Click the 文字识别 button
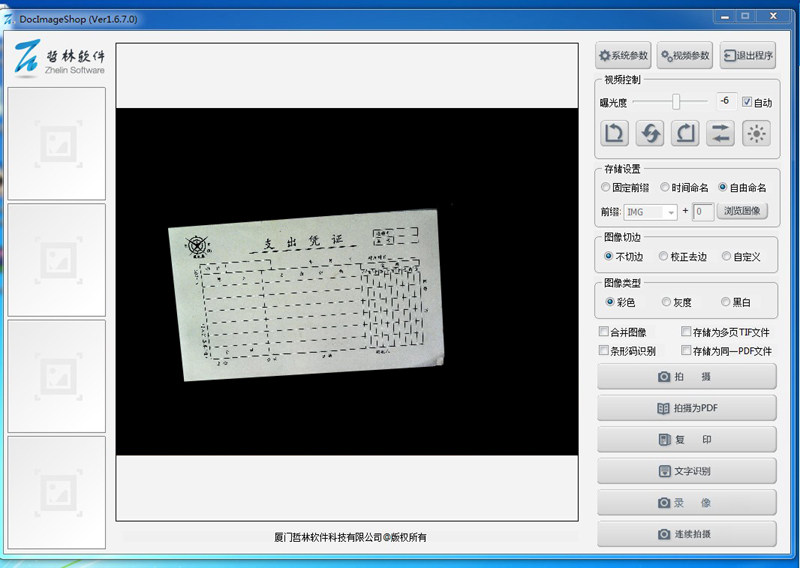 click(x=687, y=471)
